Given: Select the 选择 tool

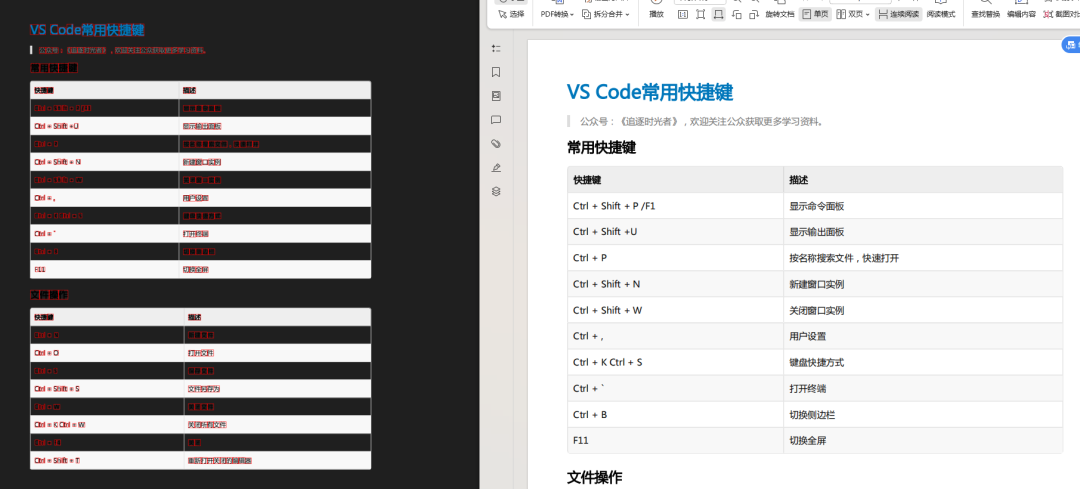Looking at the screenshot, I should click(510, 14).
